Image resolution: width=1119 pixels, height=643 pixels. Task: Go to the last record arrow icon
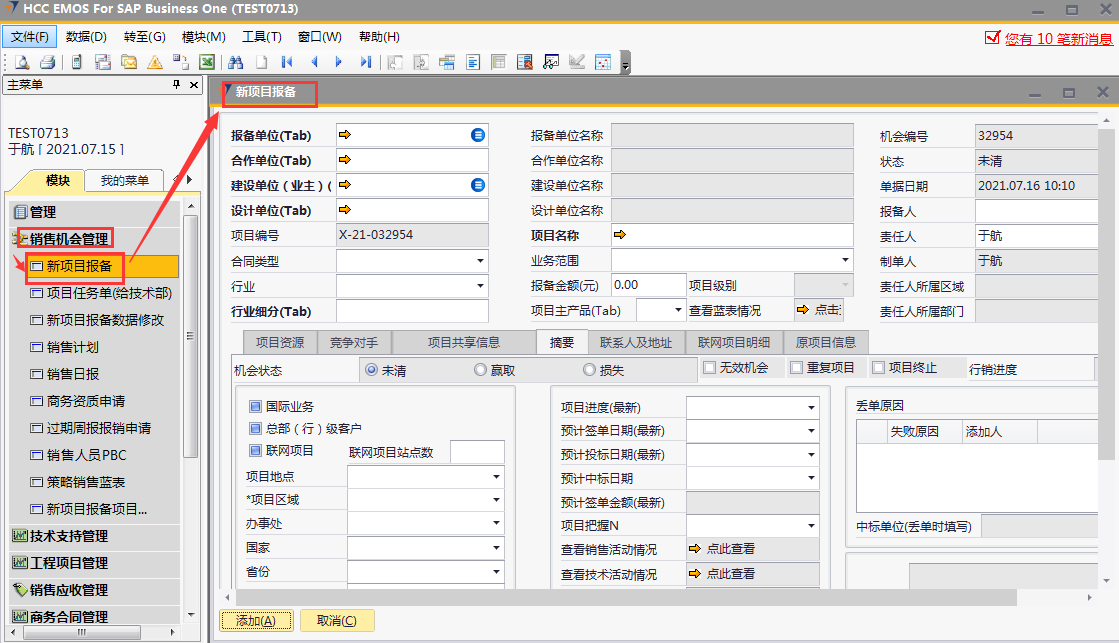365,62
